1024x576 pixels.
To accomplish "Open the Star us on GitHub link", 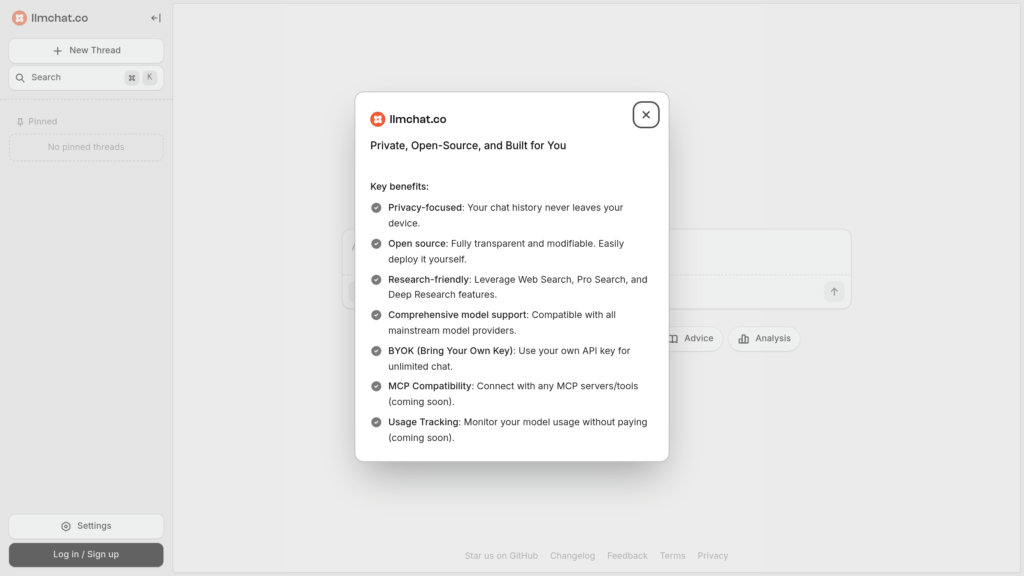I will click(x=501, y=556).
